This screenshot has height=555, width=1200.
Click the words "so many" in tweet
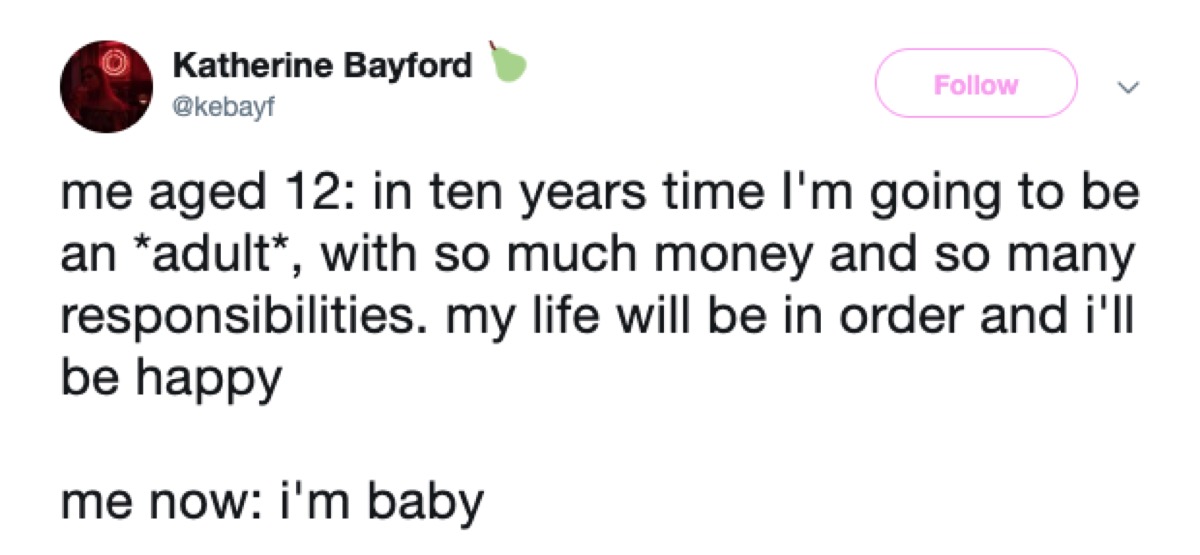1026,257
